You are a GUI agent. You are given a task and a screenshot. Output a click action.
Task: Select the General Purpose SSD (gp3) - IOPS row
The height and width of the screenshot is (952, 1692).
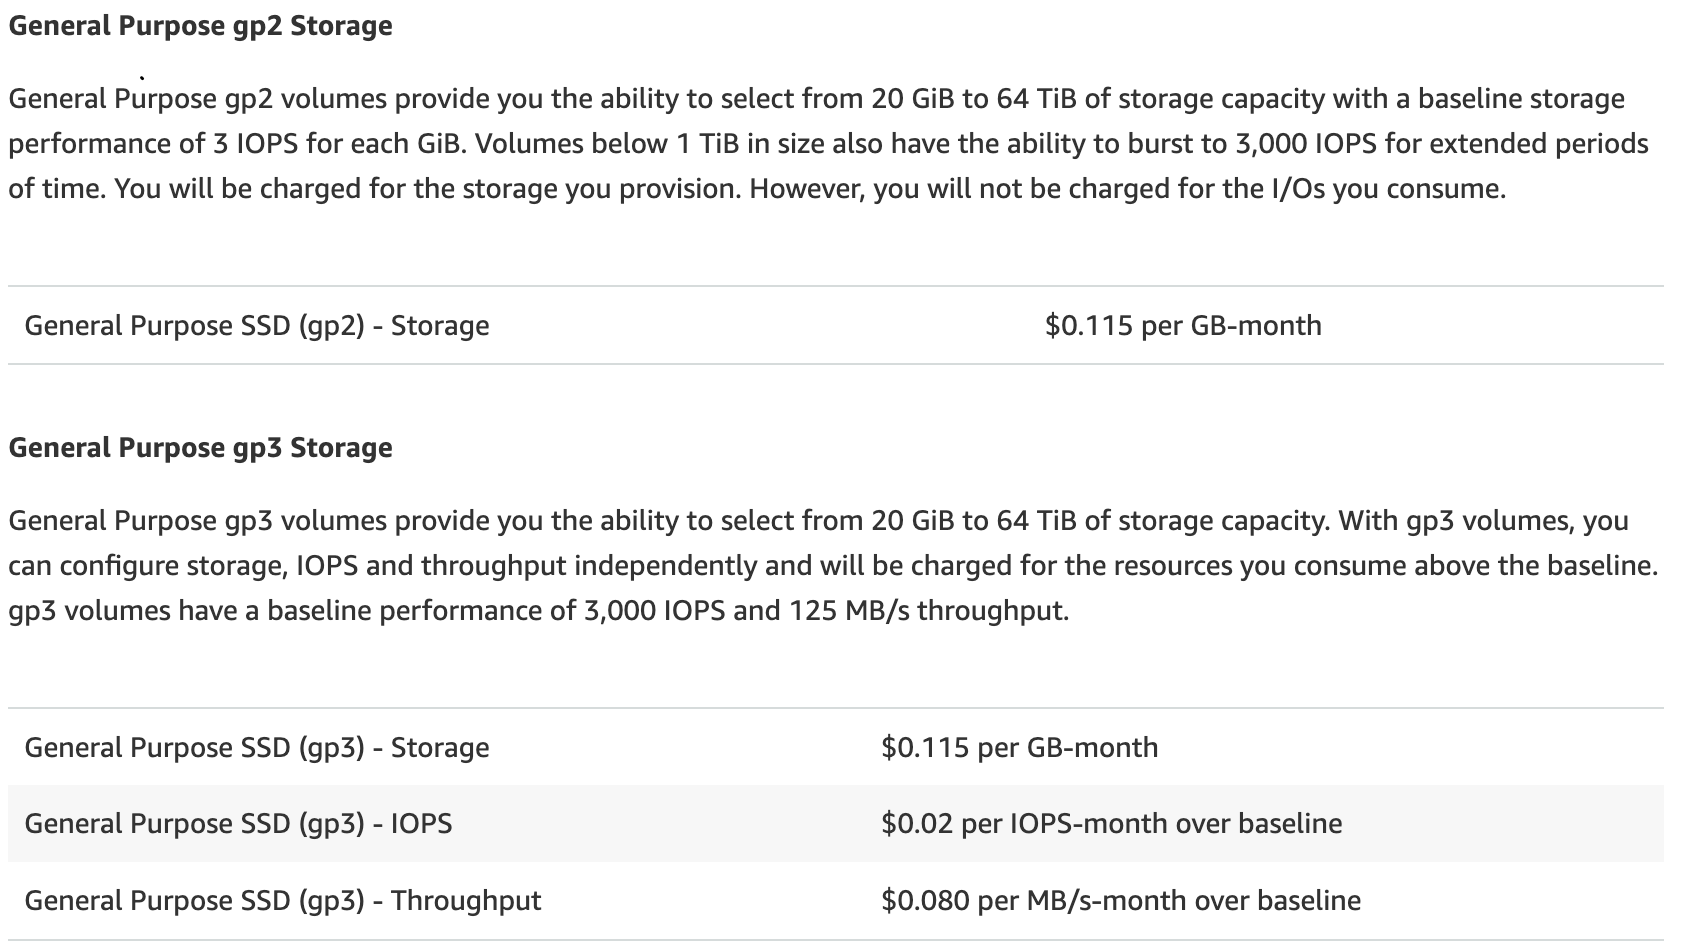pyautogui.click(x=836, y=824)
